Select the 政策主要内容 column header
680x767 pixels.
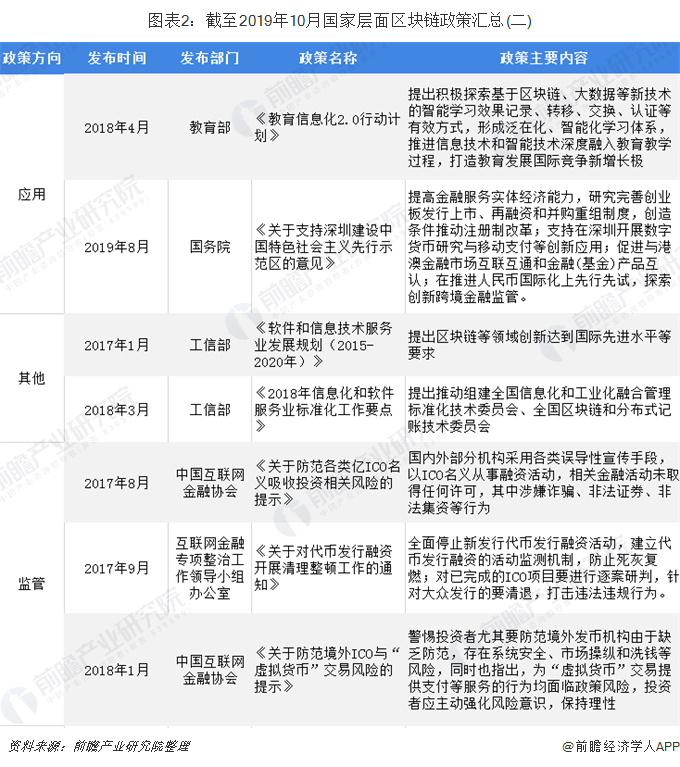543,58
